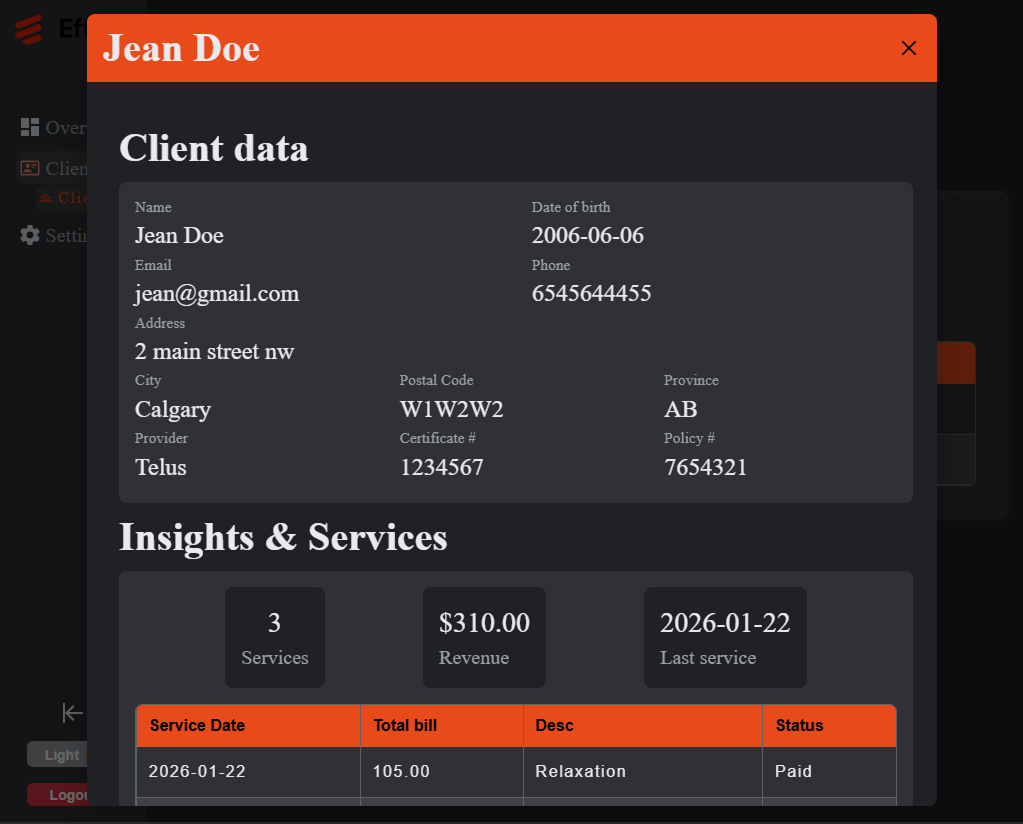
Task: Sort by the Status column header
Action: 797,725
